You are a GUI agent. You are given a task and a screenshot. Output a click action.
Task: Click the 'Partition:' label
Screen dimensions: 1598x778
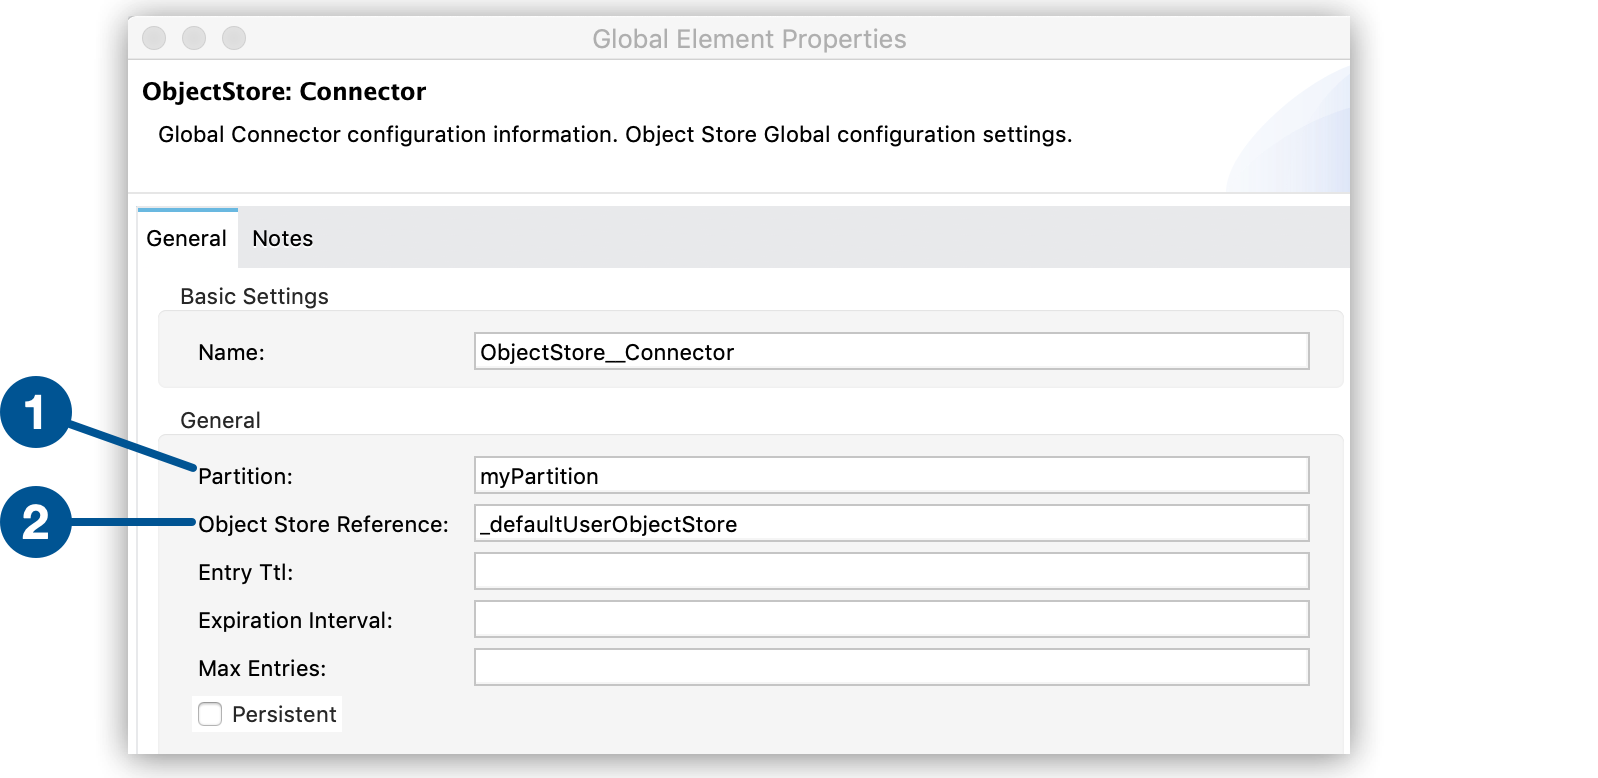point(245,476)
